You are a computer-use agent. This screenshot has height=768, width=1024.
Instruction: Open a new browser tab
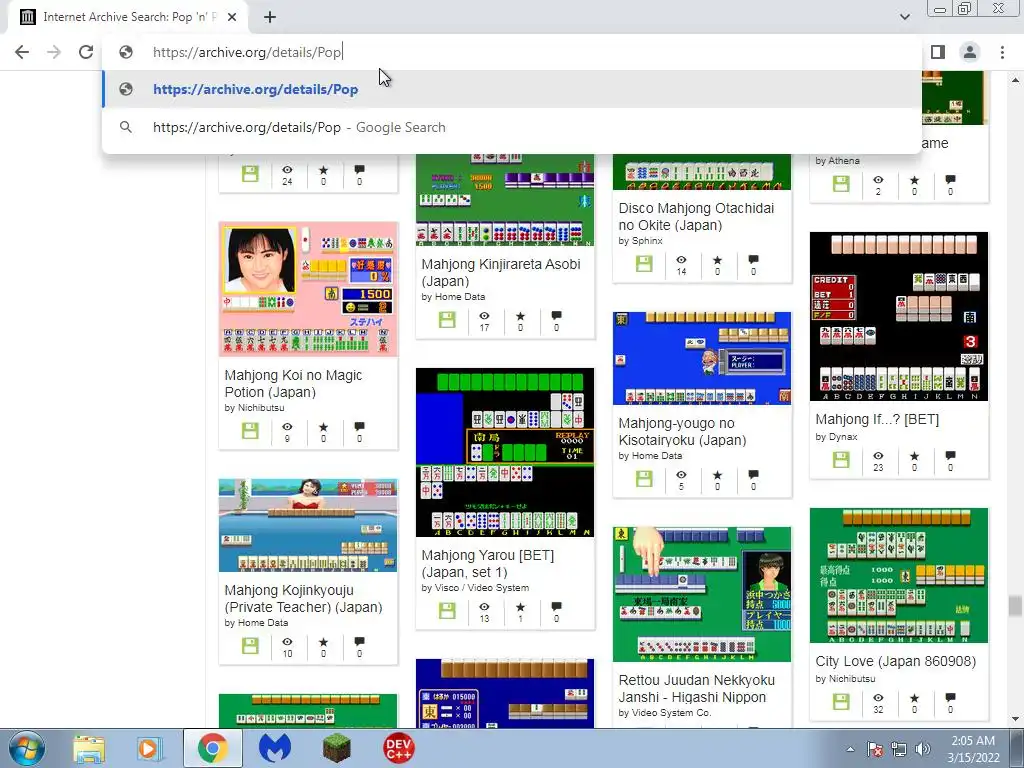click(x=270, y=17)
